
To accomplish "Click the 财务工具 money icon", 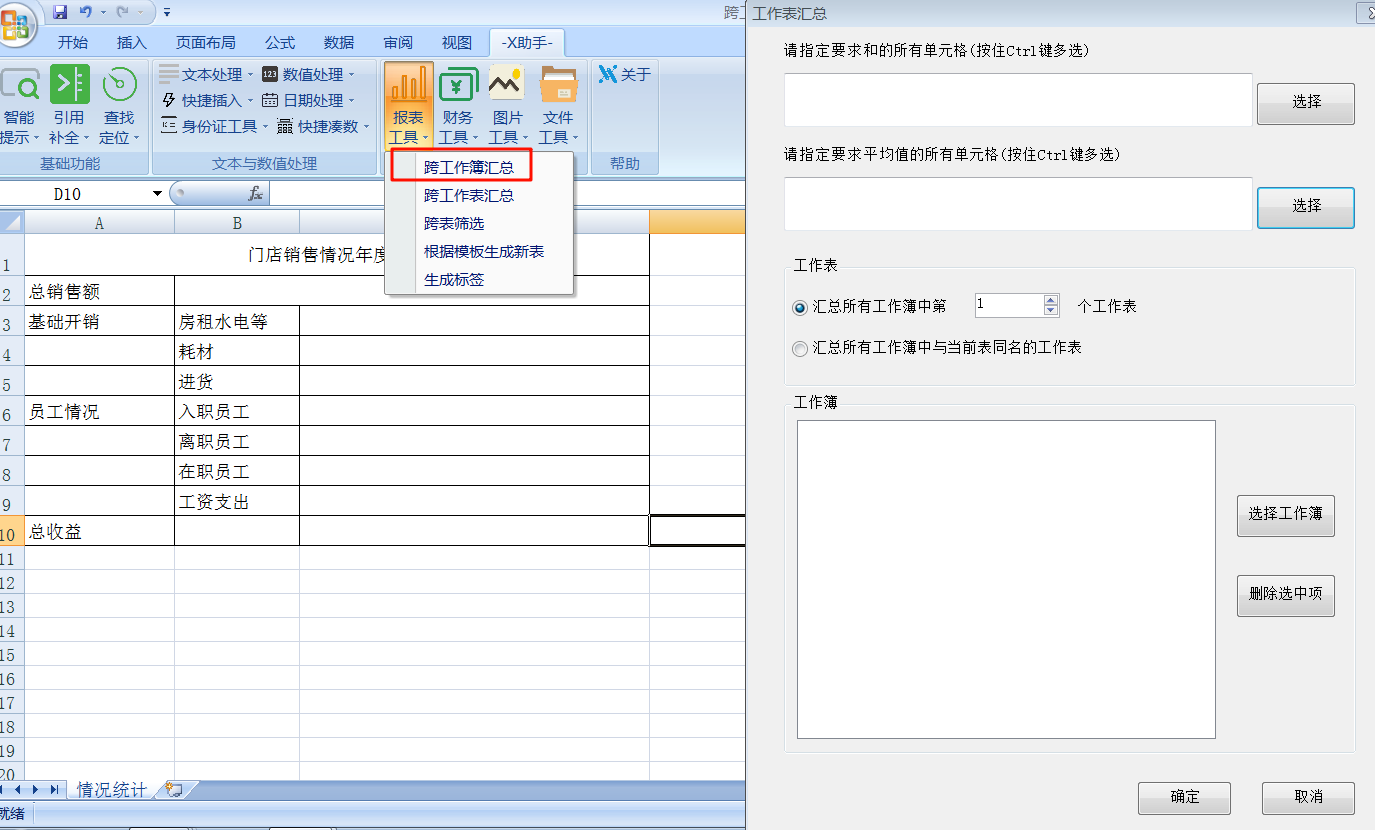I will [458, 83].
